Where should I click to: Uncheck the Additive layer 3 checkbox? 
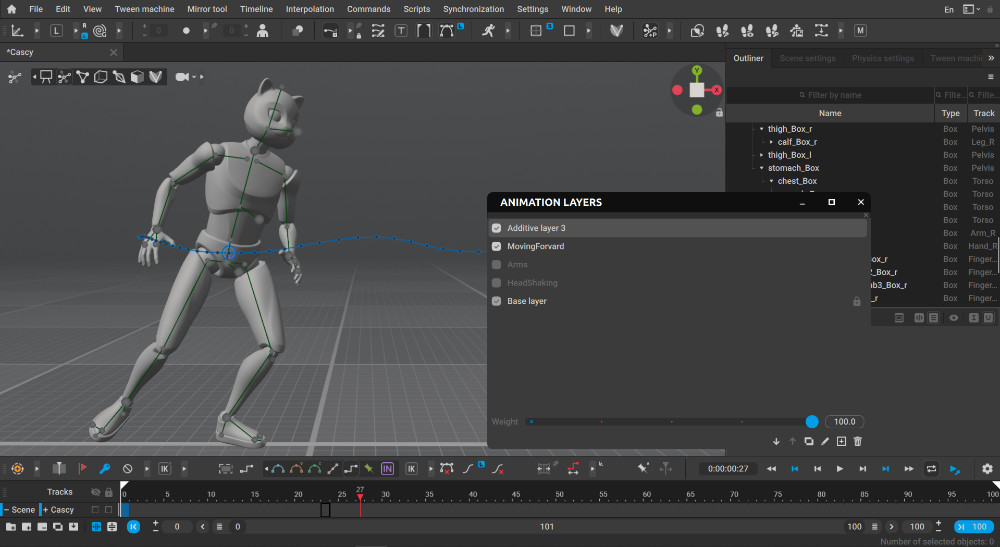496,228
